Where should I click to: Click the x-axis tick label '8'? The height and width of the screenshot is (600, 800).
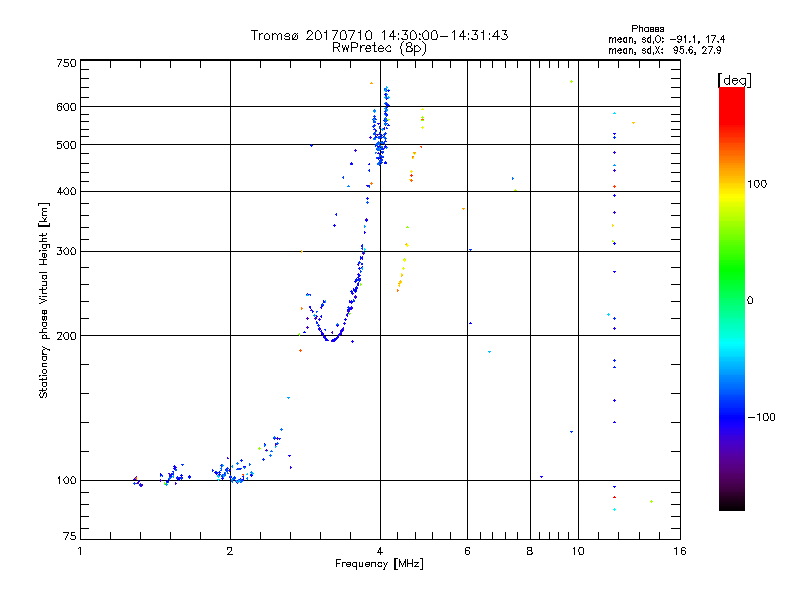530,551
